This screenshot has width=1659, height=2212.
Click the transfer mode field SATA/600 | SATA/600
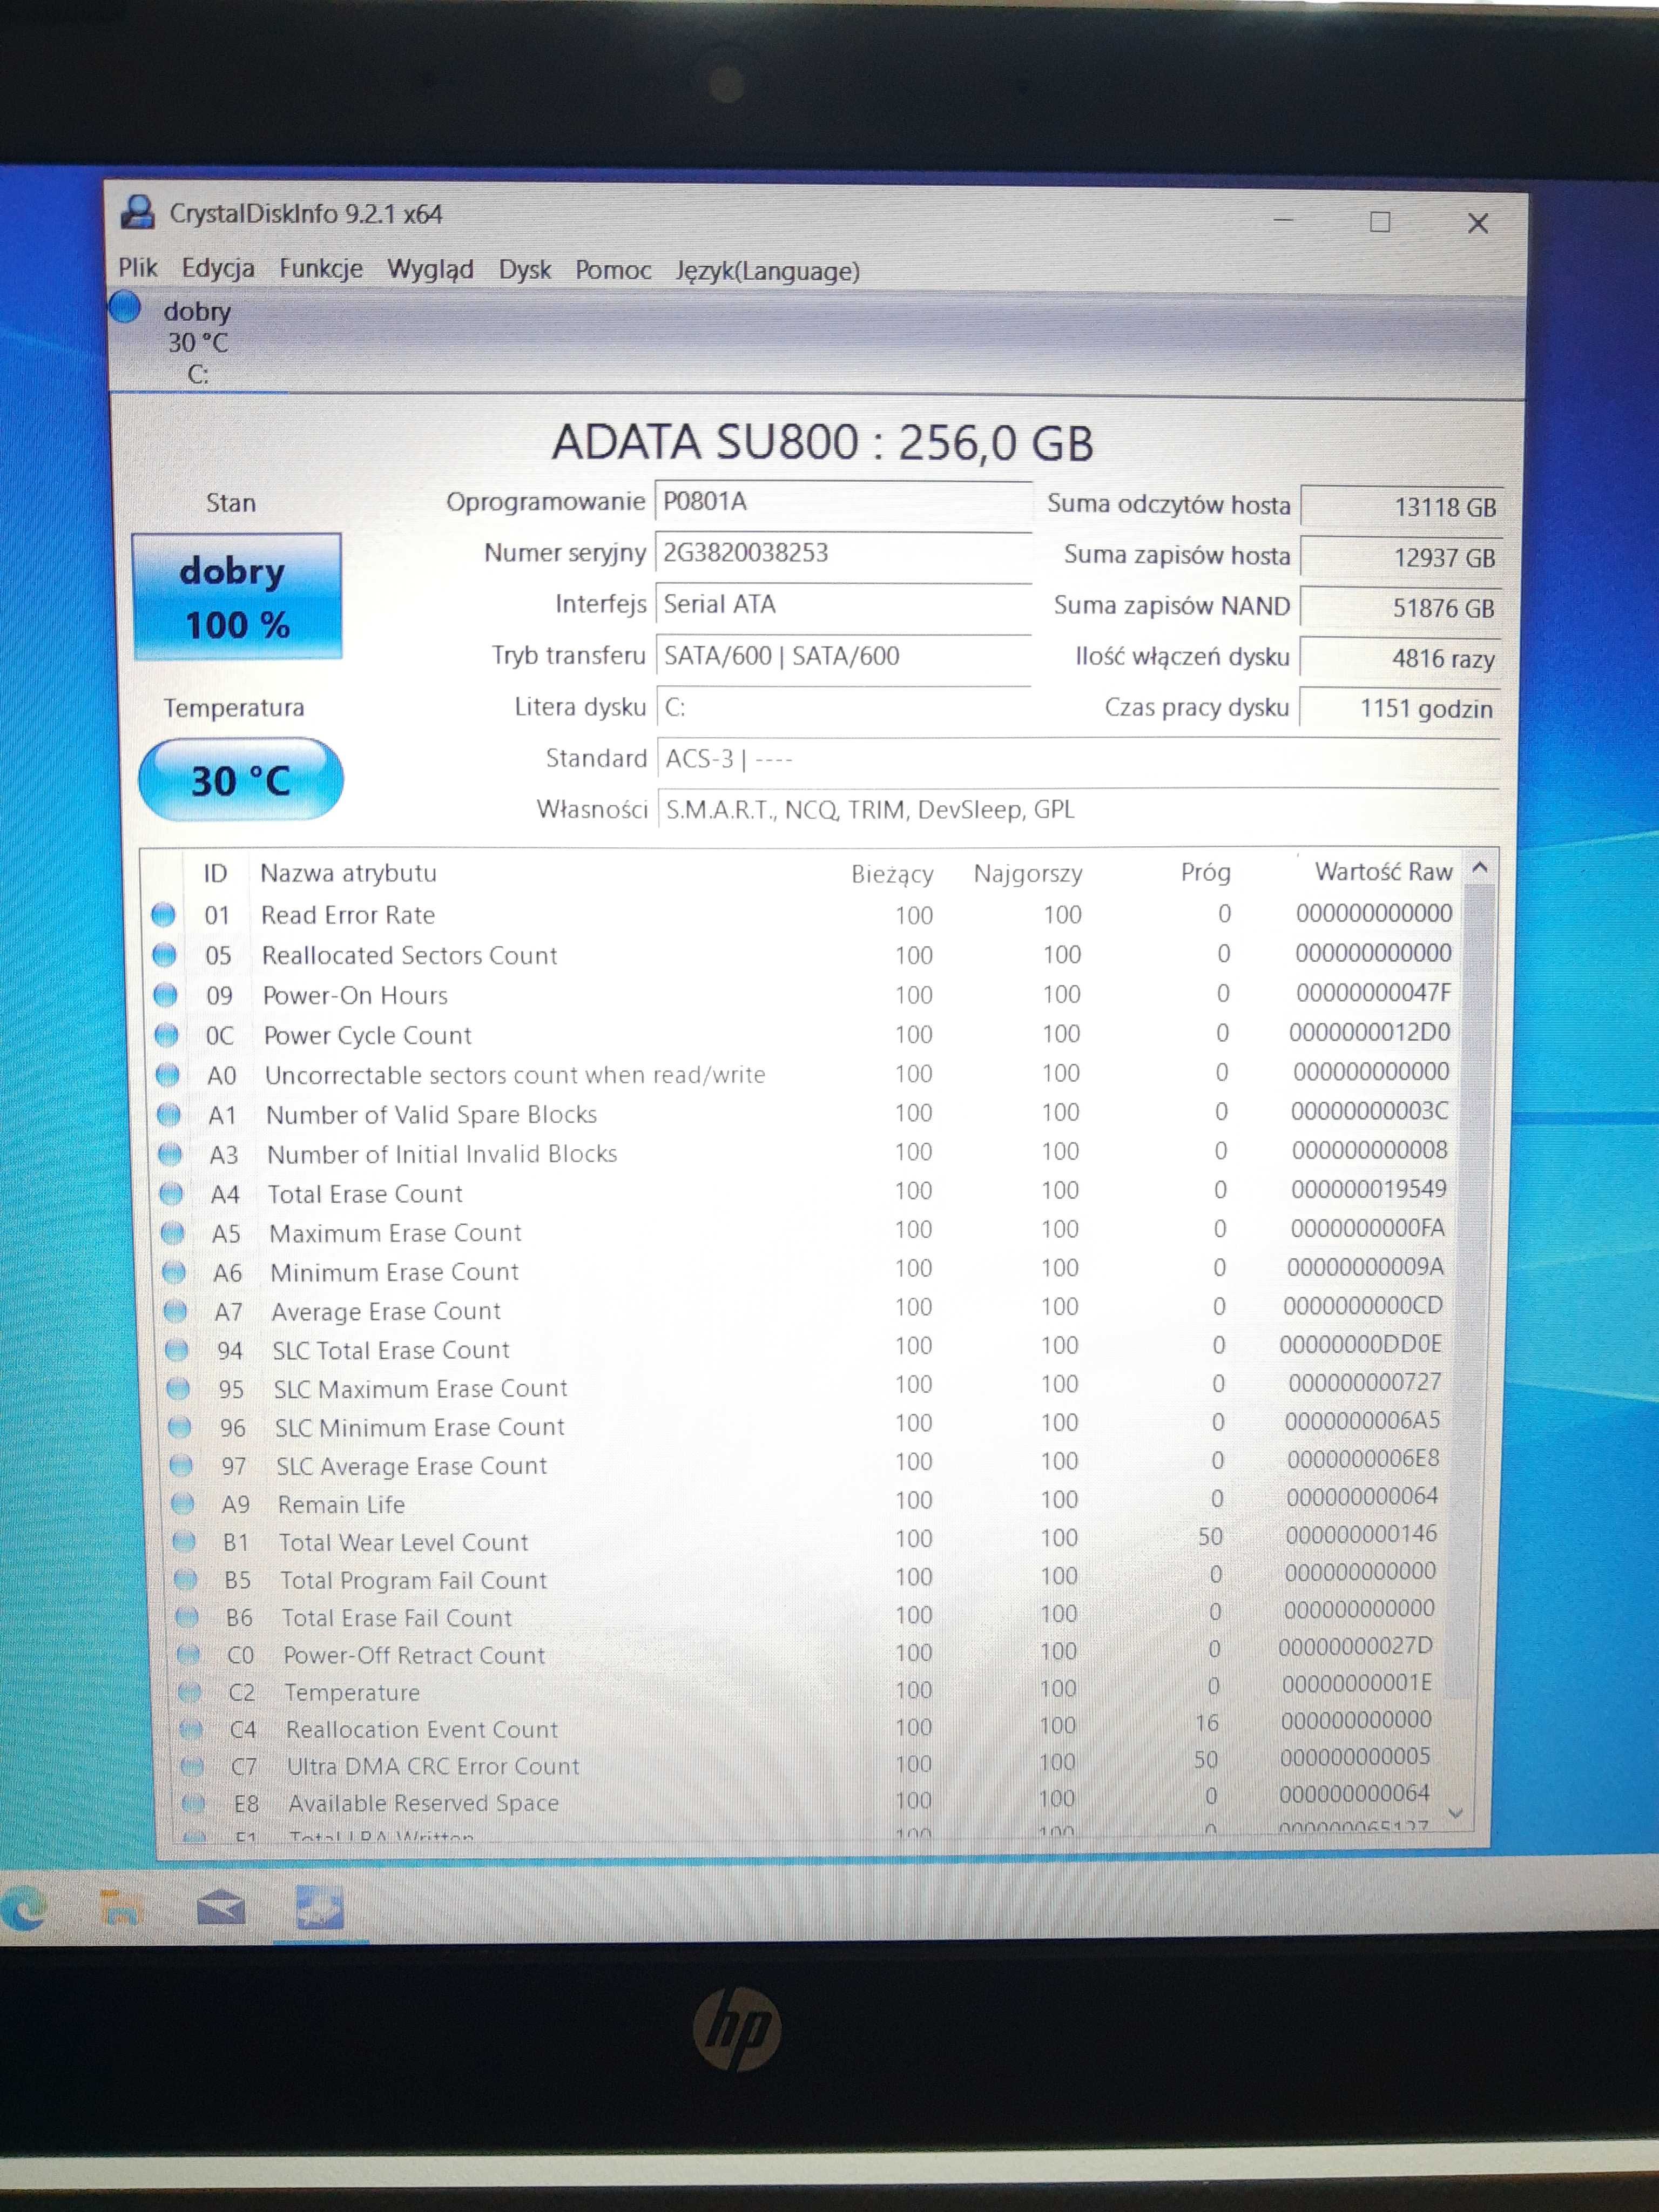pyautogui.click(x=843, y=656)
